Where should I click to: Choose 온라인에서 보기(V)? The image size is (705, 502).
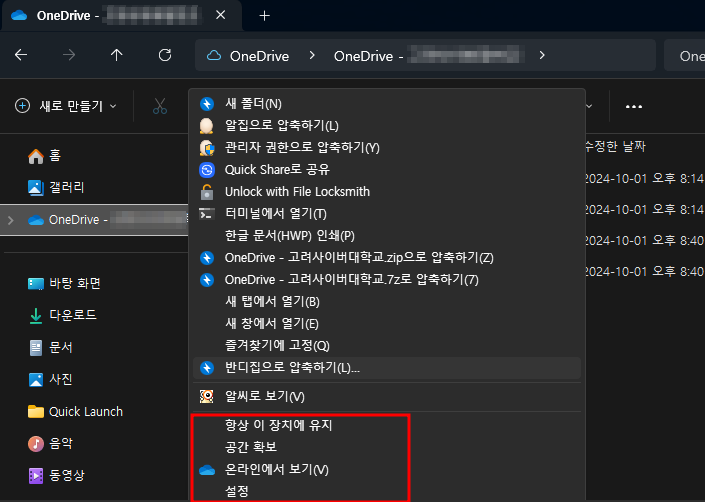387,469
